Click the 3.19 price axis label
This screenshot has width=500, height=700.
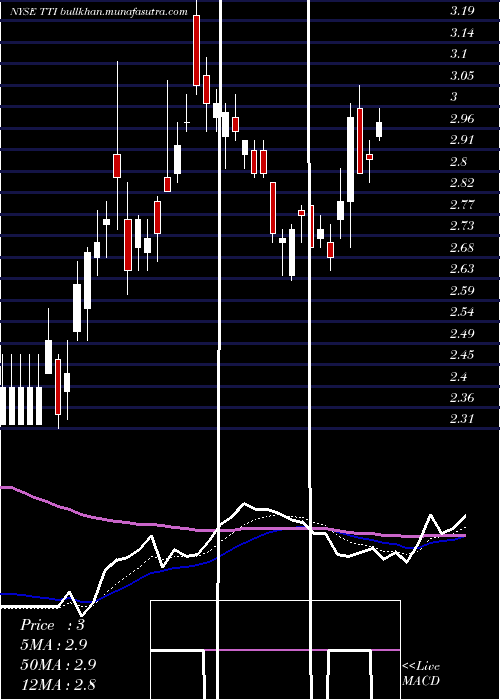click(x=462, y=11)
